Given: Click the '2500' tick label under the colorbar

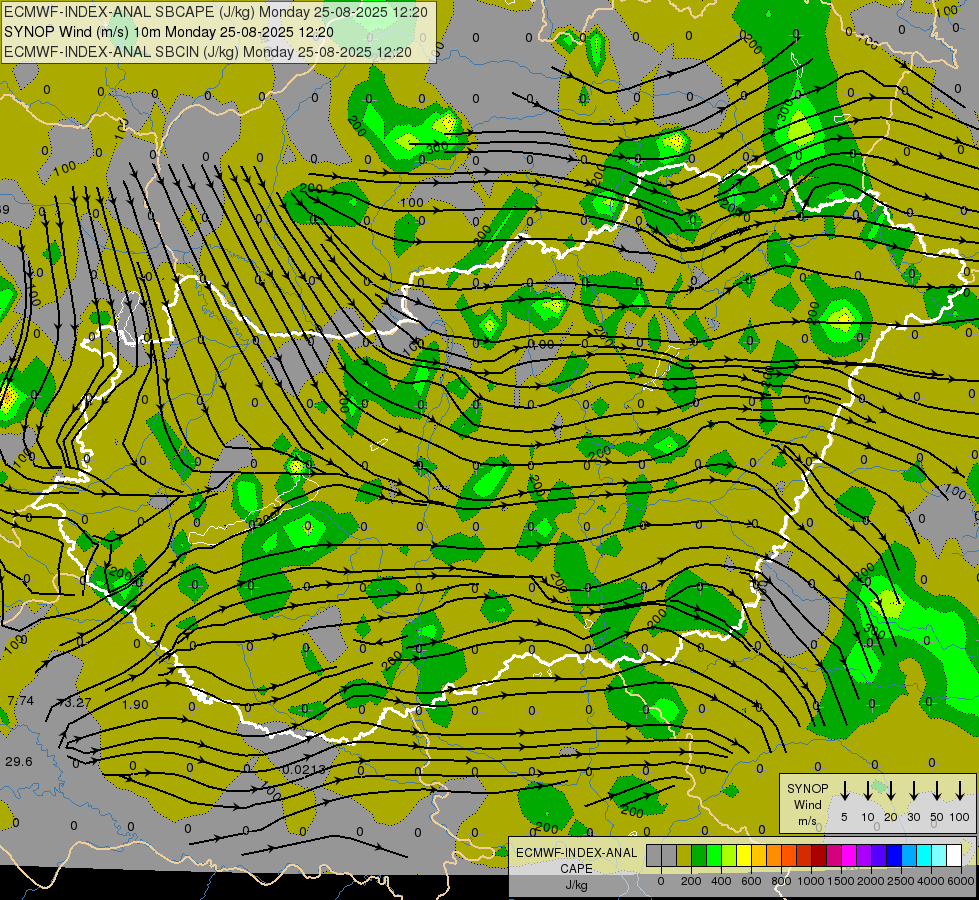Looking at the screenshot, I should coord(901,881).
